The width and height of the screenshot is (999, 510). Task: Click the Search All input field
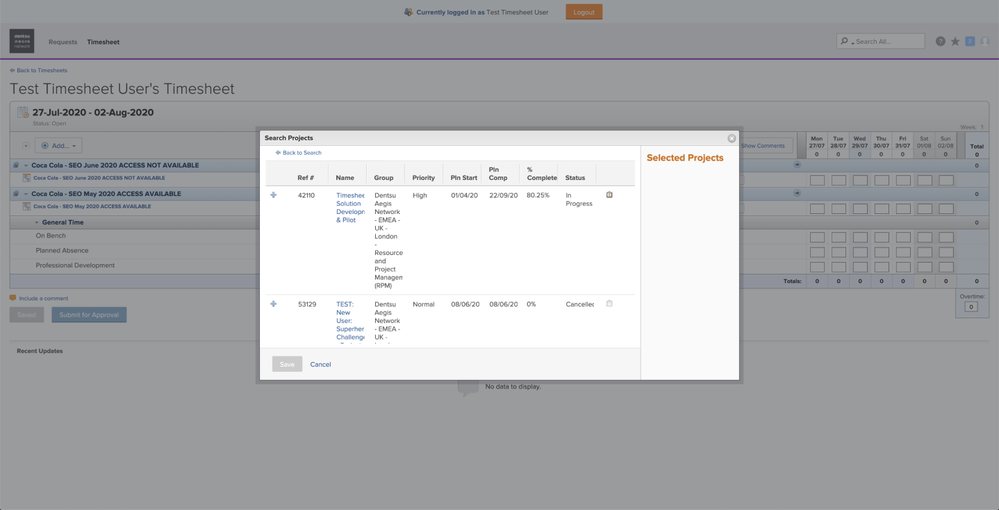click(x=885, y=41)
